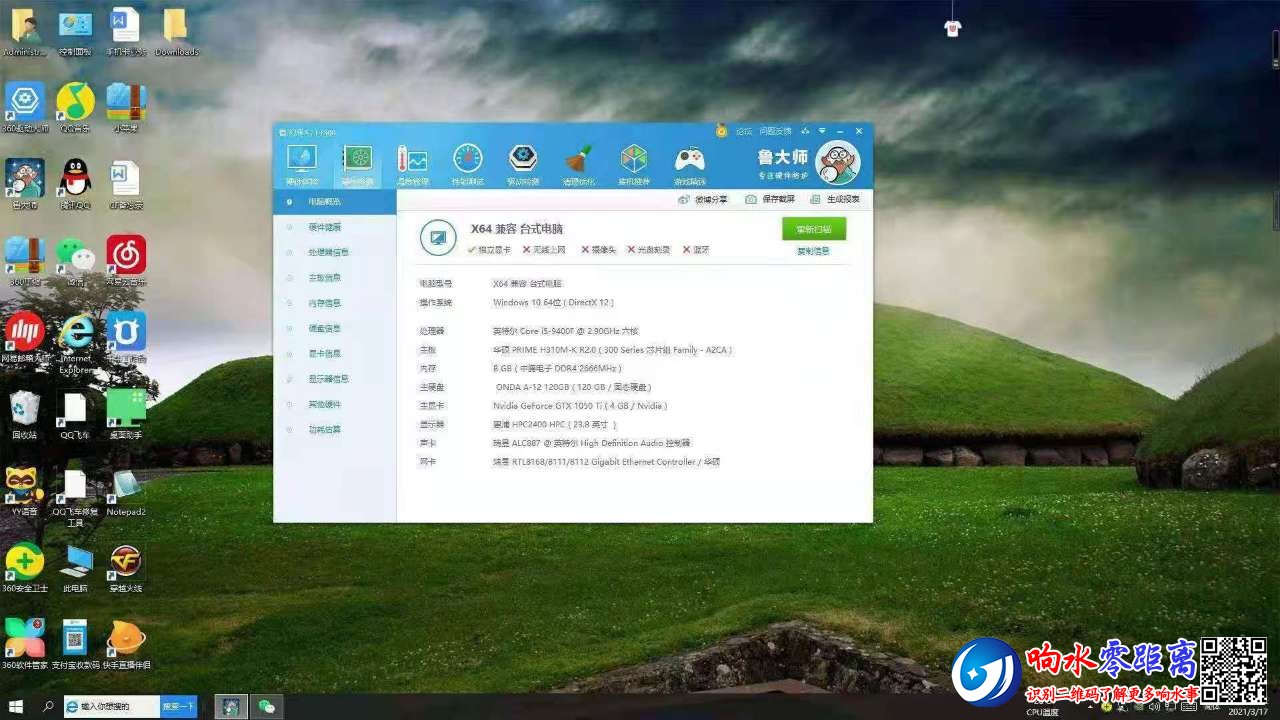Click PRIME H310M-K R2.0 motherboard value
Image resolution: width=1280 pixels, height=720 pixels.
tap(612, 350)
